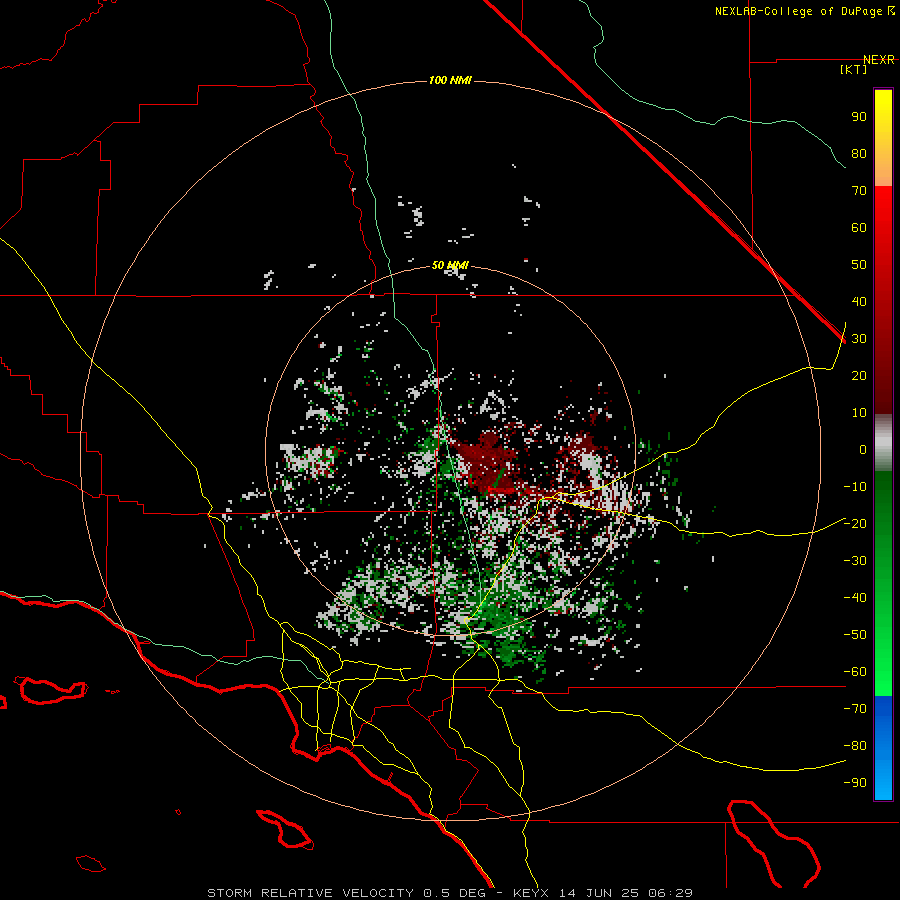900x900 pixels.
Task: Click the 0.5 DEG elevation angle text
Action: click(x=454, y=893)
